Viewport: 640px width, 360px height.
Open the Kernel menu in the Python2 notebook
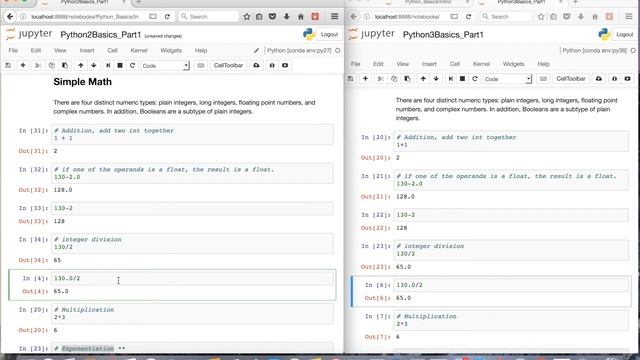click(x=139, y=51)
